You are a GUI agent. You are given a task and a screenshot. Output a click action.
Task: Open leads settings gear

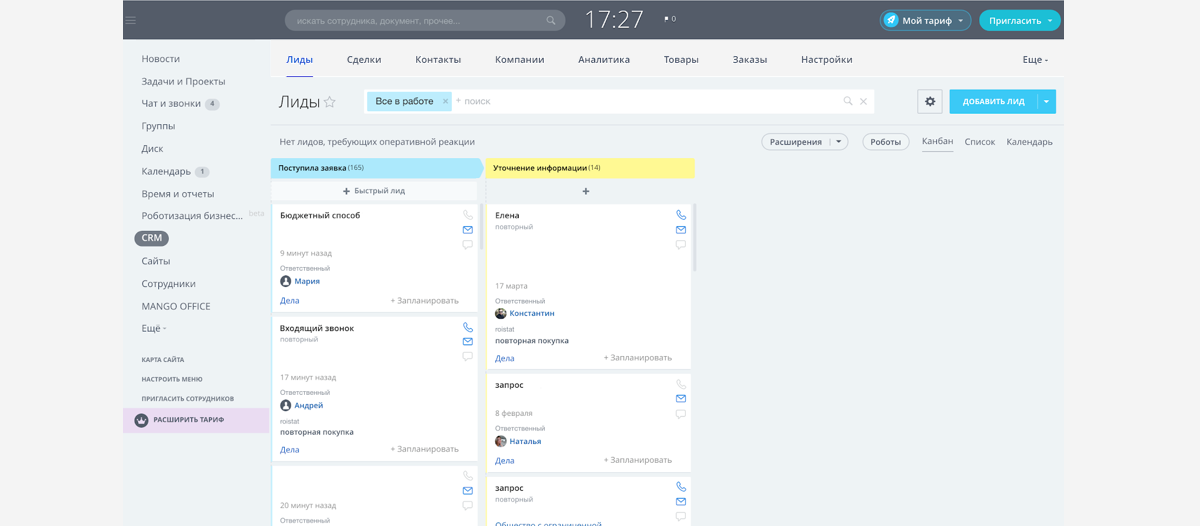click(930, 101)
